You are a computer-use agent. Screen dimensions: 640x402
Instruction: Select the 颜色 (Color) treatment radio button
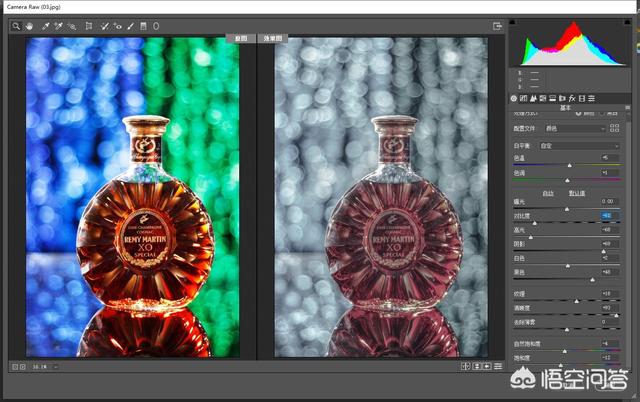pos(578,113)
